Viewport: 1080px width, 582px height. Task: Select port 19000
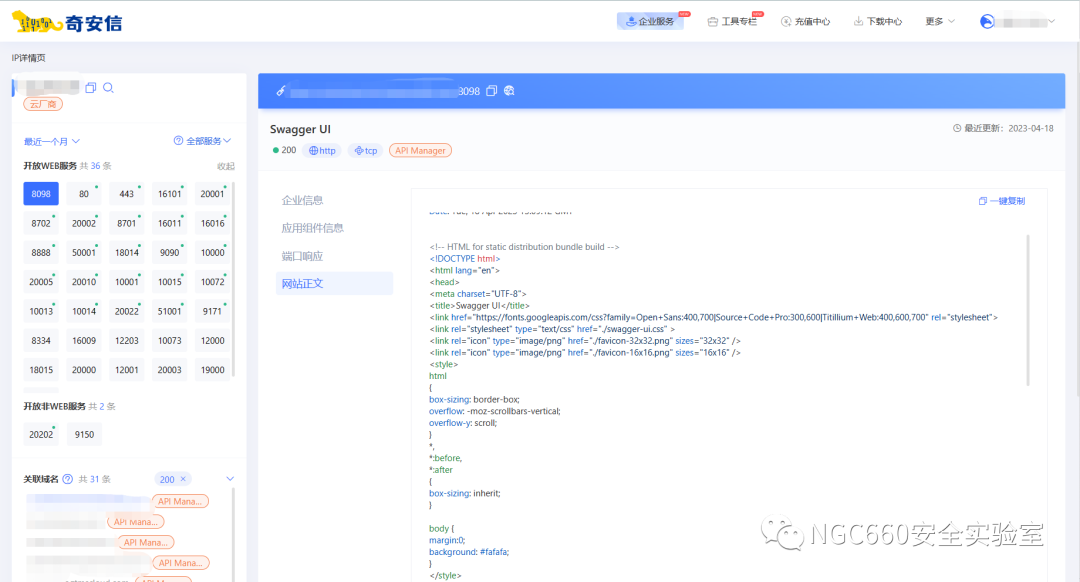(212, 370)
